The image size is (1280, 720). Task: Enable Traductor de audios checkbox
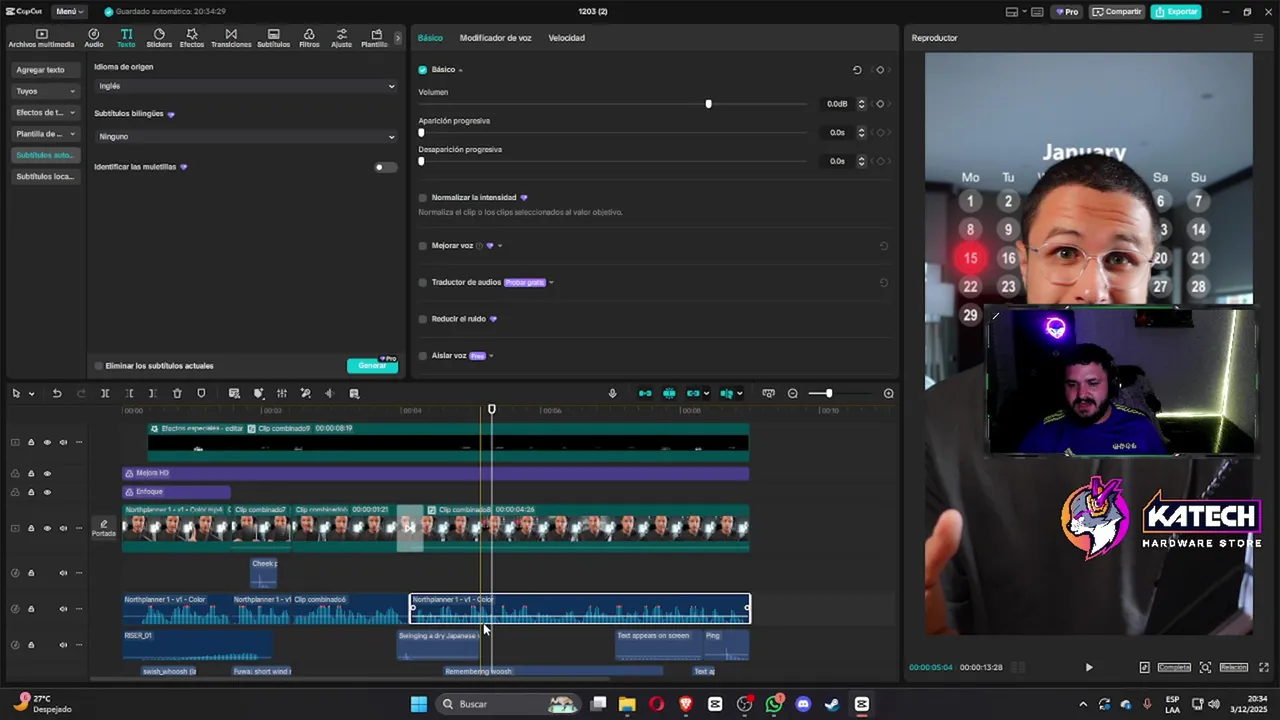[x=422, y=282]
